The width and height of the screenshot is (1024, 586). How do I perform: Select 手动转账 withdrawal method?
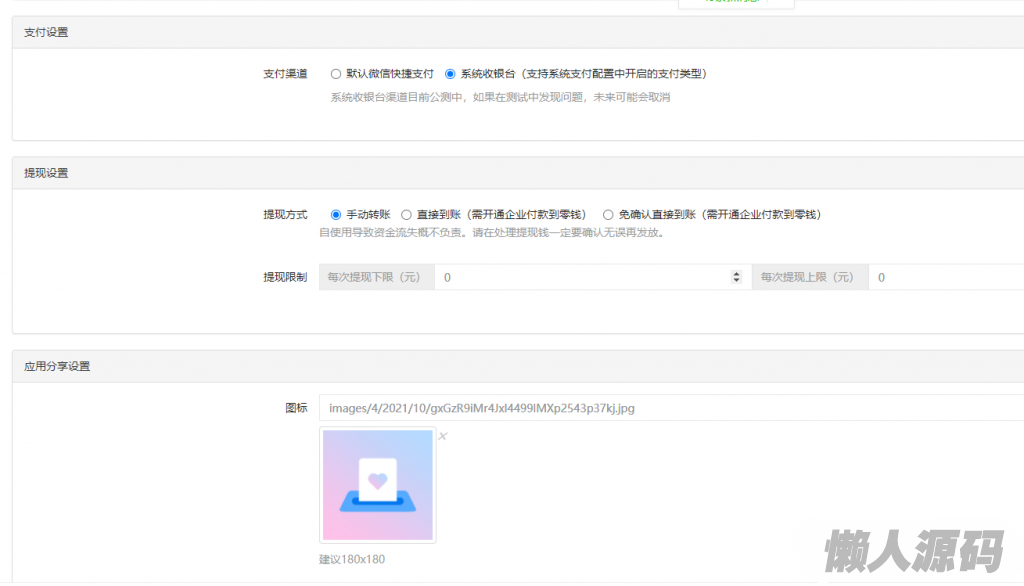point(336,214)
